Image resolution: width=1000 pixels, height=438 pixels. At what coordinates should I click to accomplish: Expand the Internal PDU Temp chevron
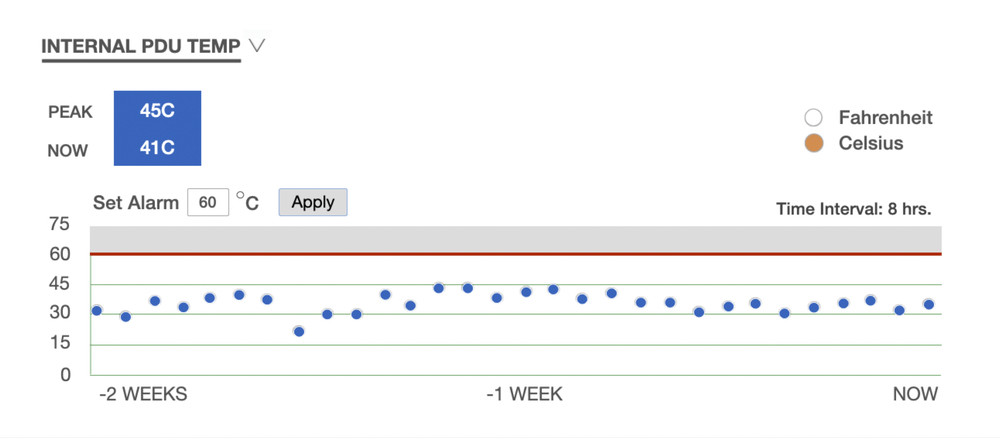pyautogui.click(x=257, y=46)
